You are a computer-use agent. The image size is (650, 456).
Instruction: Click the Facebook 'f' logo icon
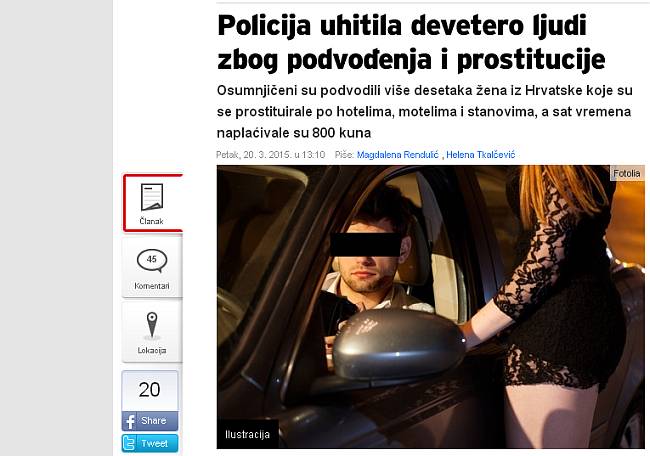130,421
